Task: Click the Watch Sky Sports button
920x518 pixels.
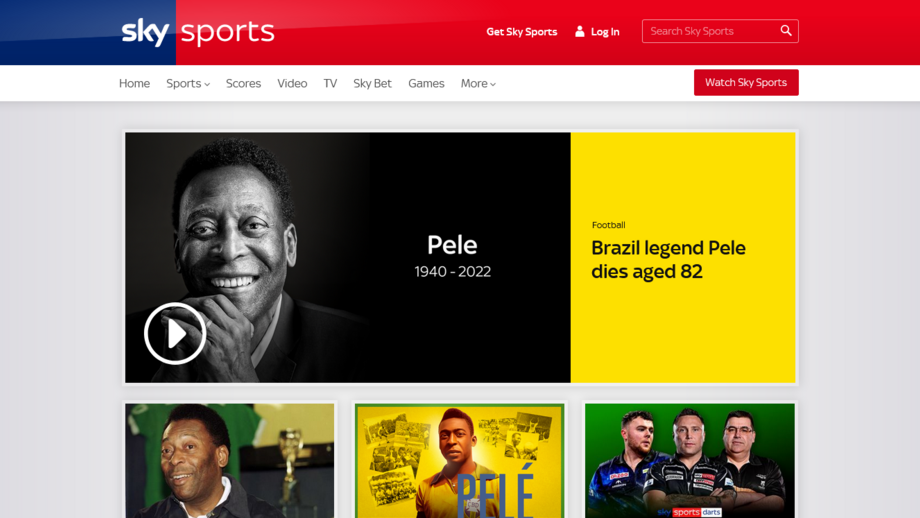Action: click(746, 82)
